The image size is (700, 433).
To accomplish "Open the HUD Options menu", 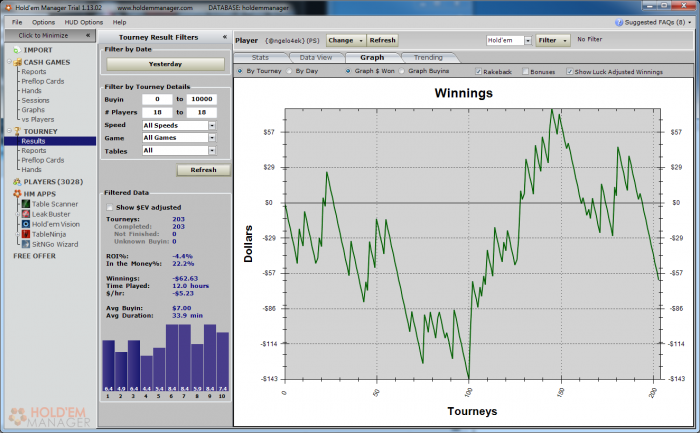I will pyautogui.click(x=83, y=22).
